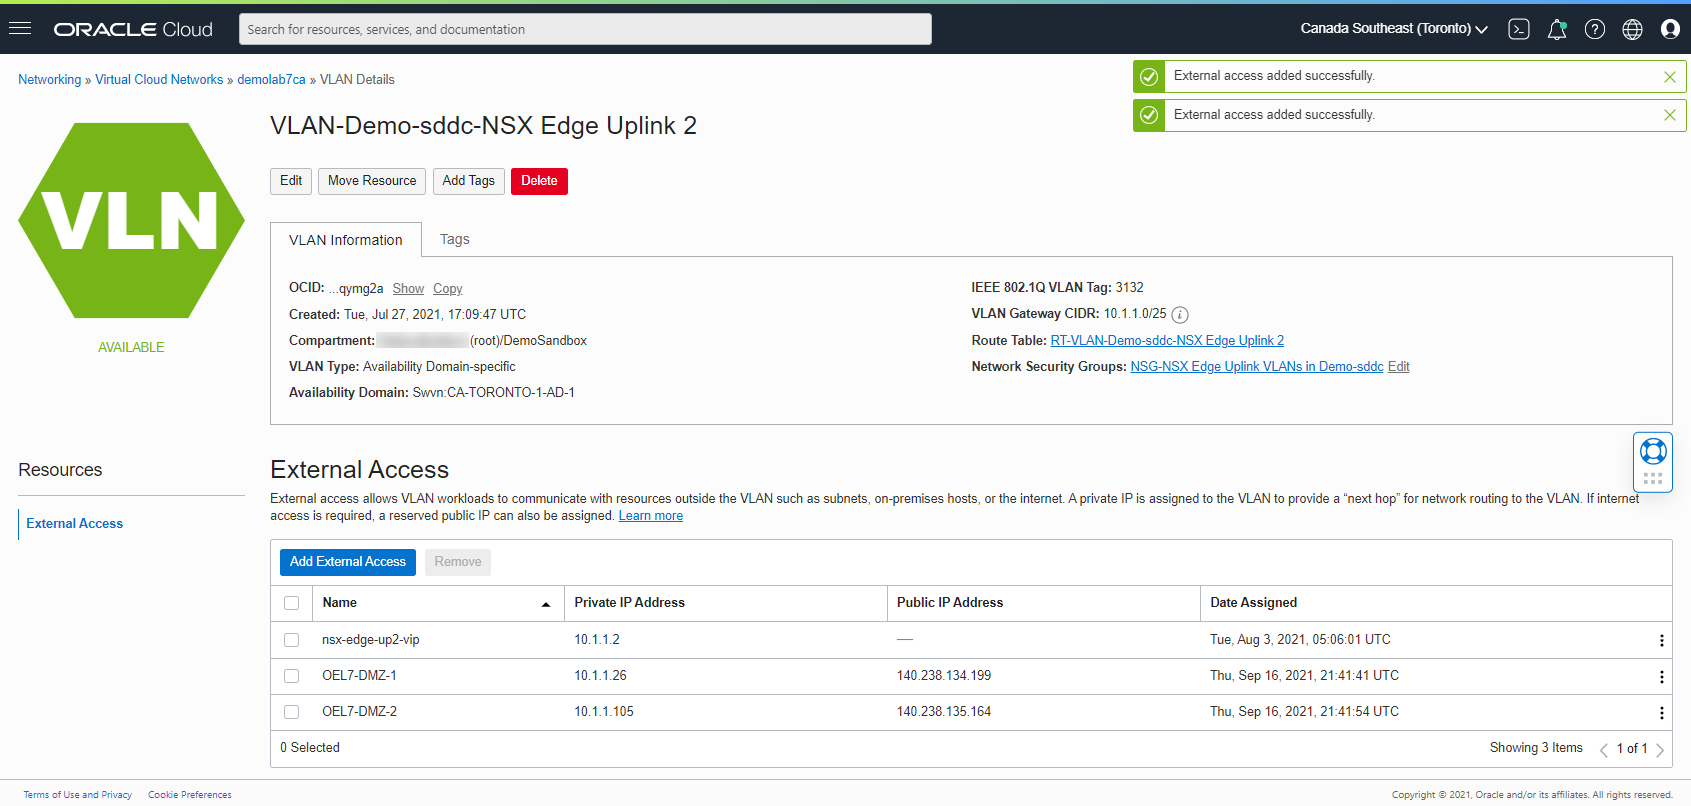Viewport: 1691px width, 806px height.
Task: Click the OEL7-DMZ-1 name cell
Action: (x=359, y=676)
